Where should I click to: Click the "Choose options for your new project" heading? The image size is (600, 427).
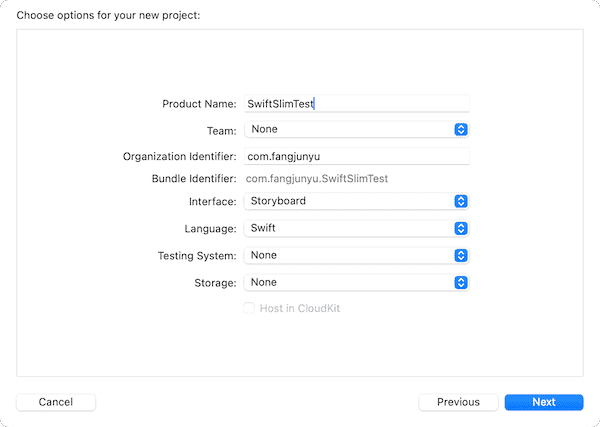[109, 14]
